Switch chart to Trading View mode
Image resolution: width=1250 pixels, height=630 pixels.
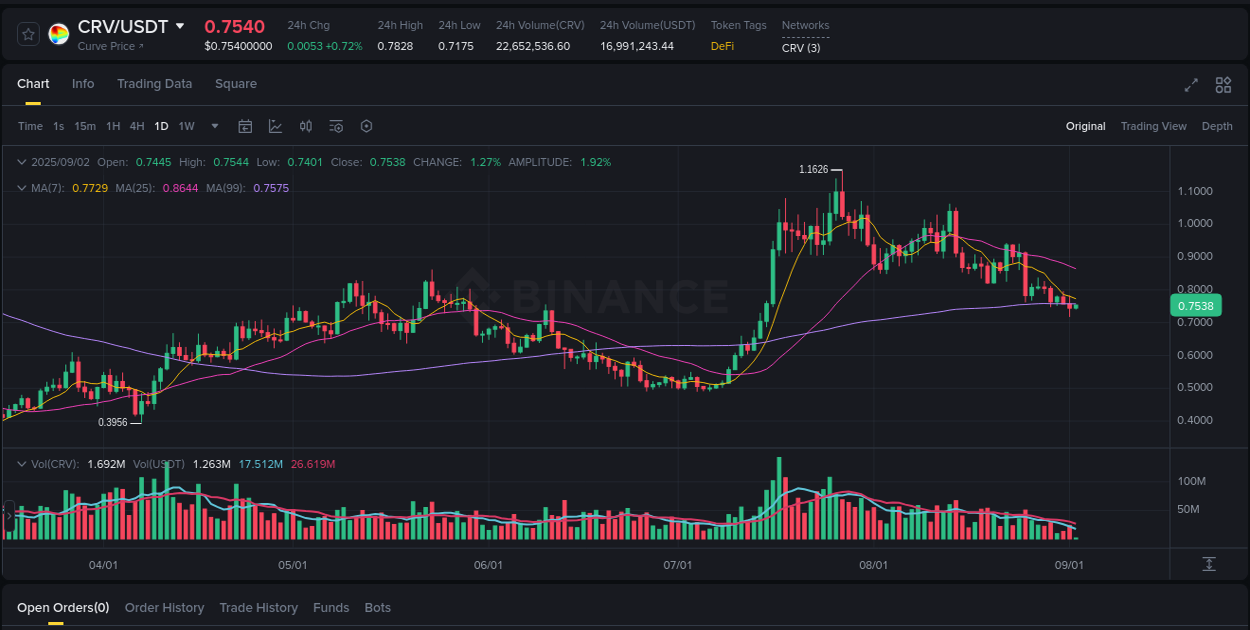[1154, 126]
